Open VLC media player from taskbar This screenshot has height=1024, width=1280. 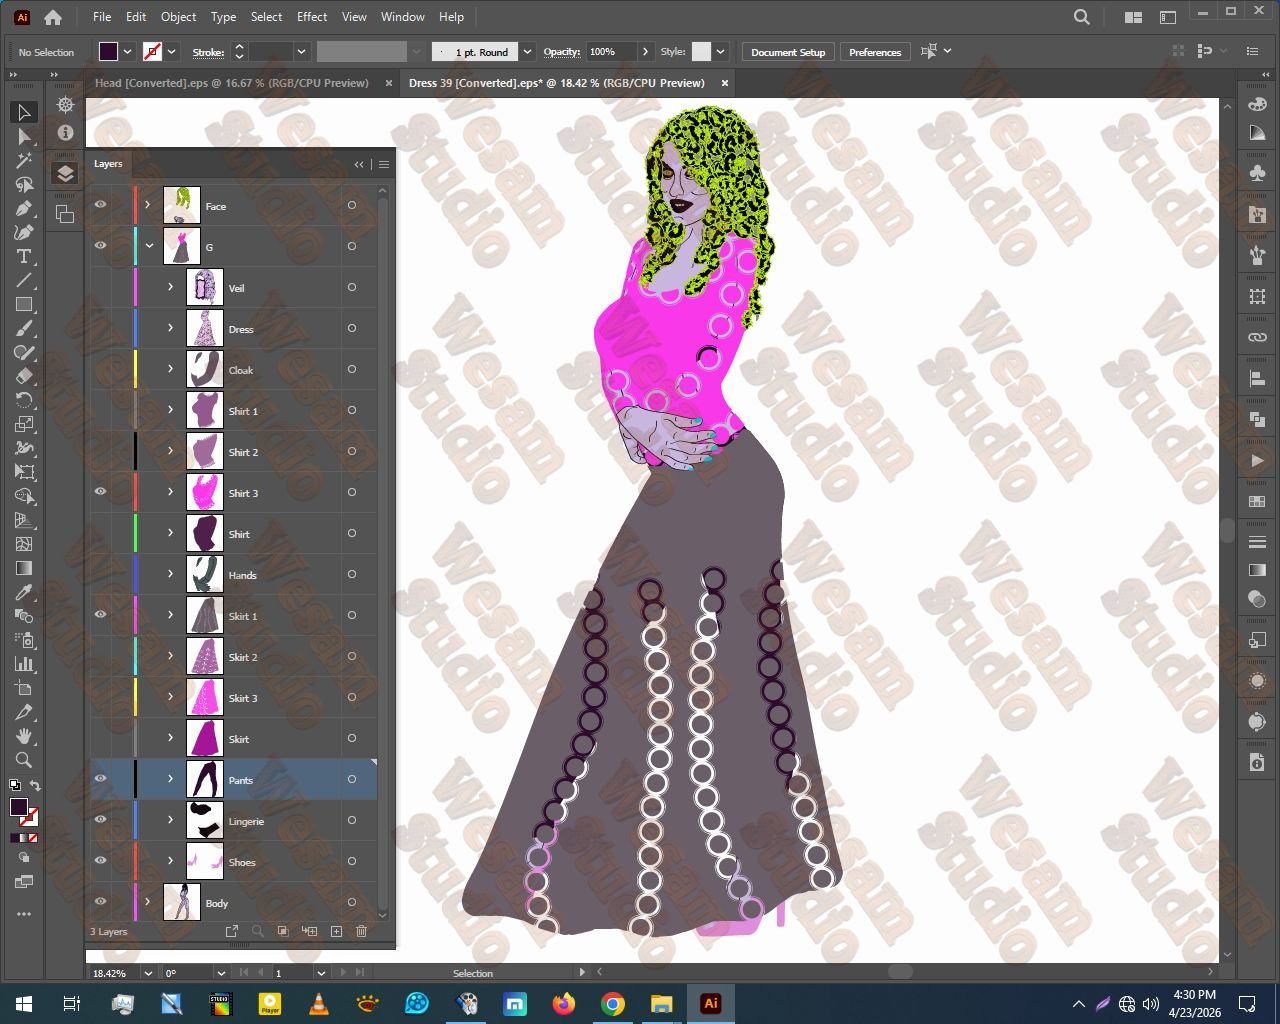click(x=319, y=1004)
